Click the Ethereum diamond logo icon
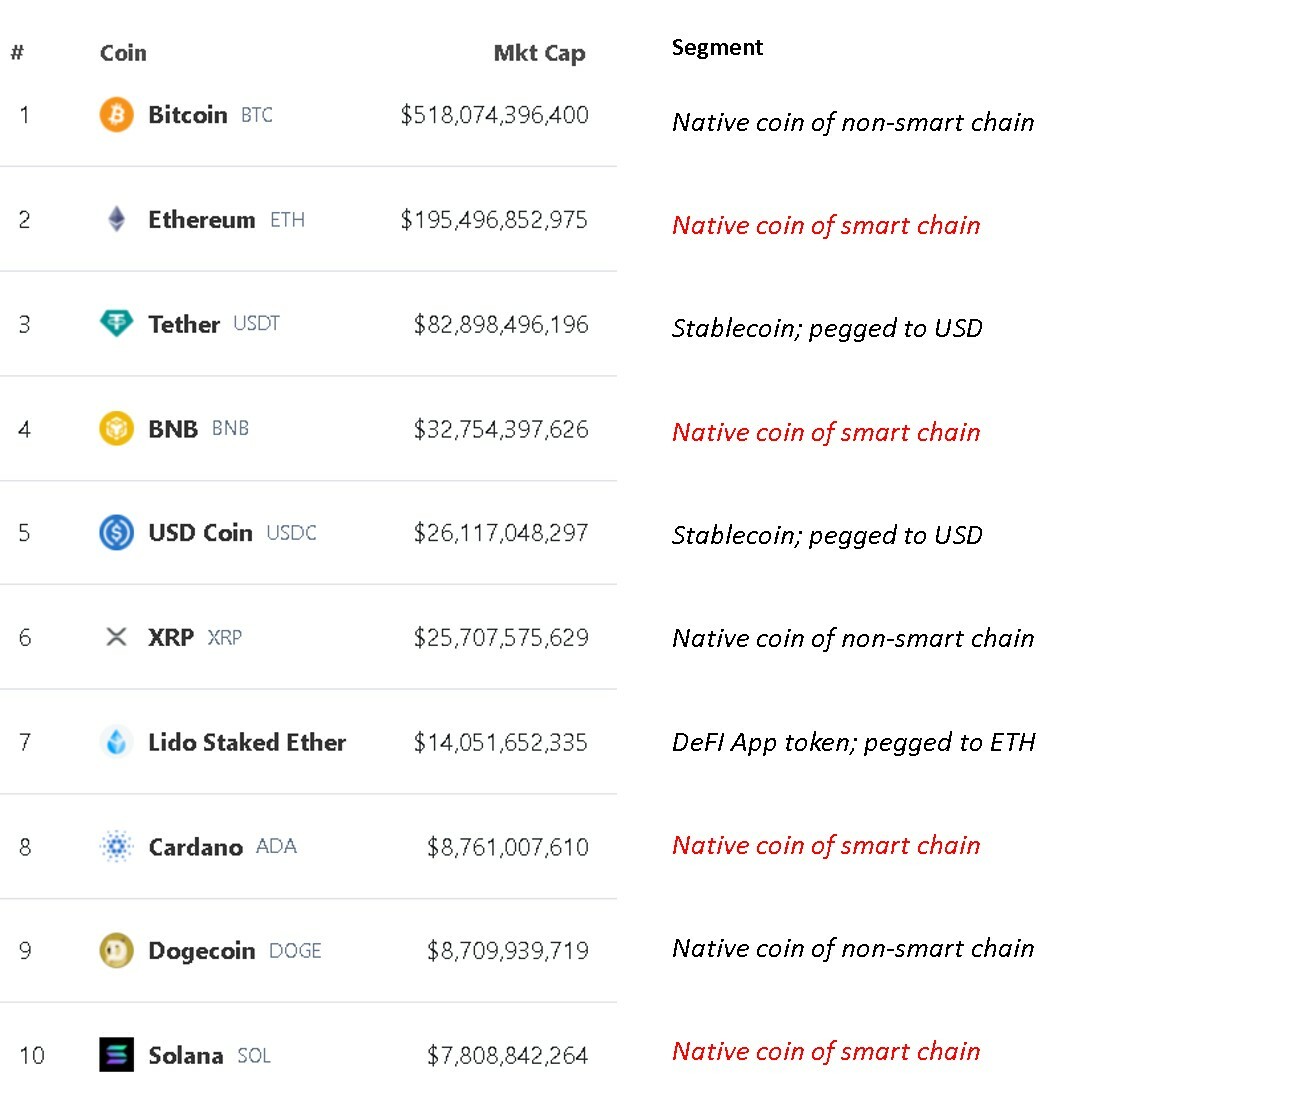This screenshot has width=1310, height=1105. (116, 219)
